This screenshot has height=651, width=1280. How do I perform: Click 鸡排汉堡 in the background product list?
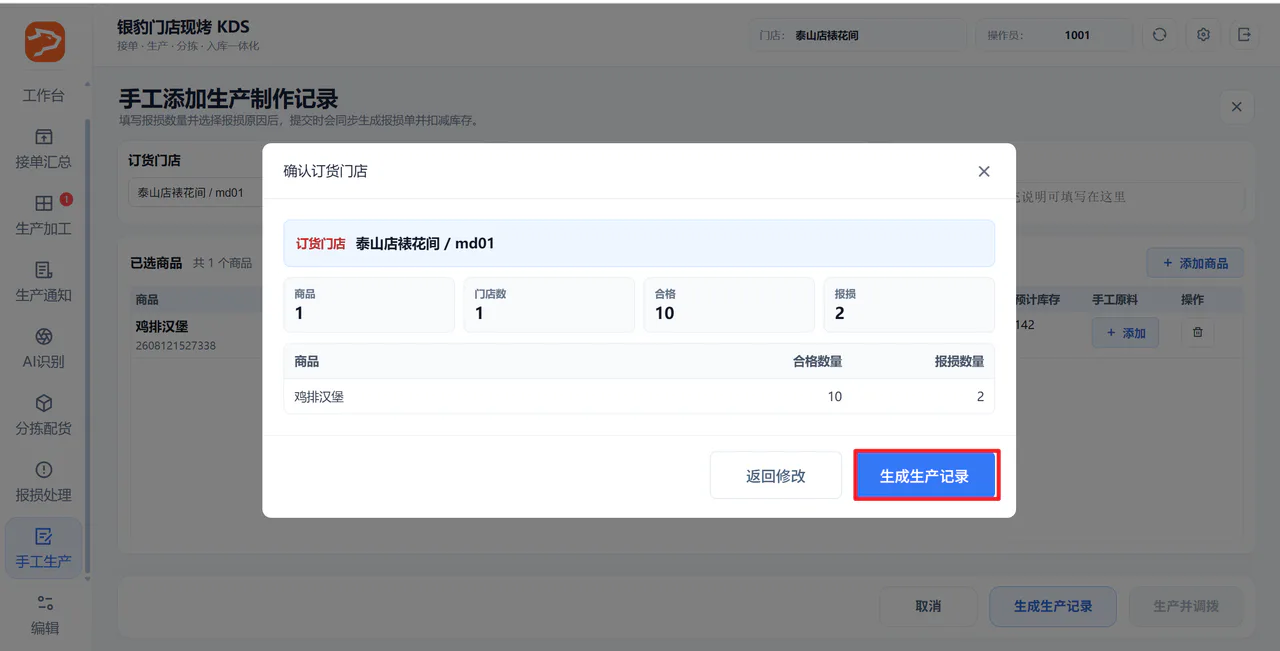[162, 326]
